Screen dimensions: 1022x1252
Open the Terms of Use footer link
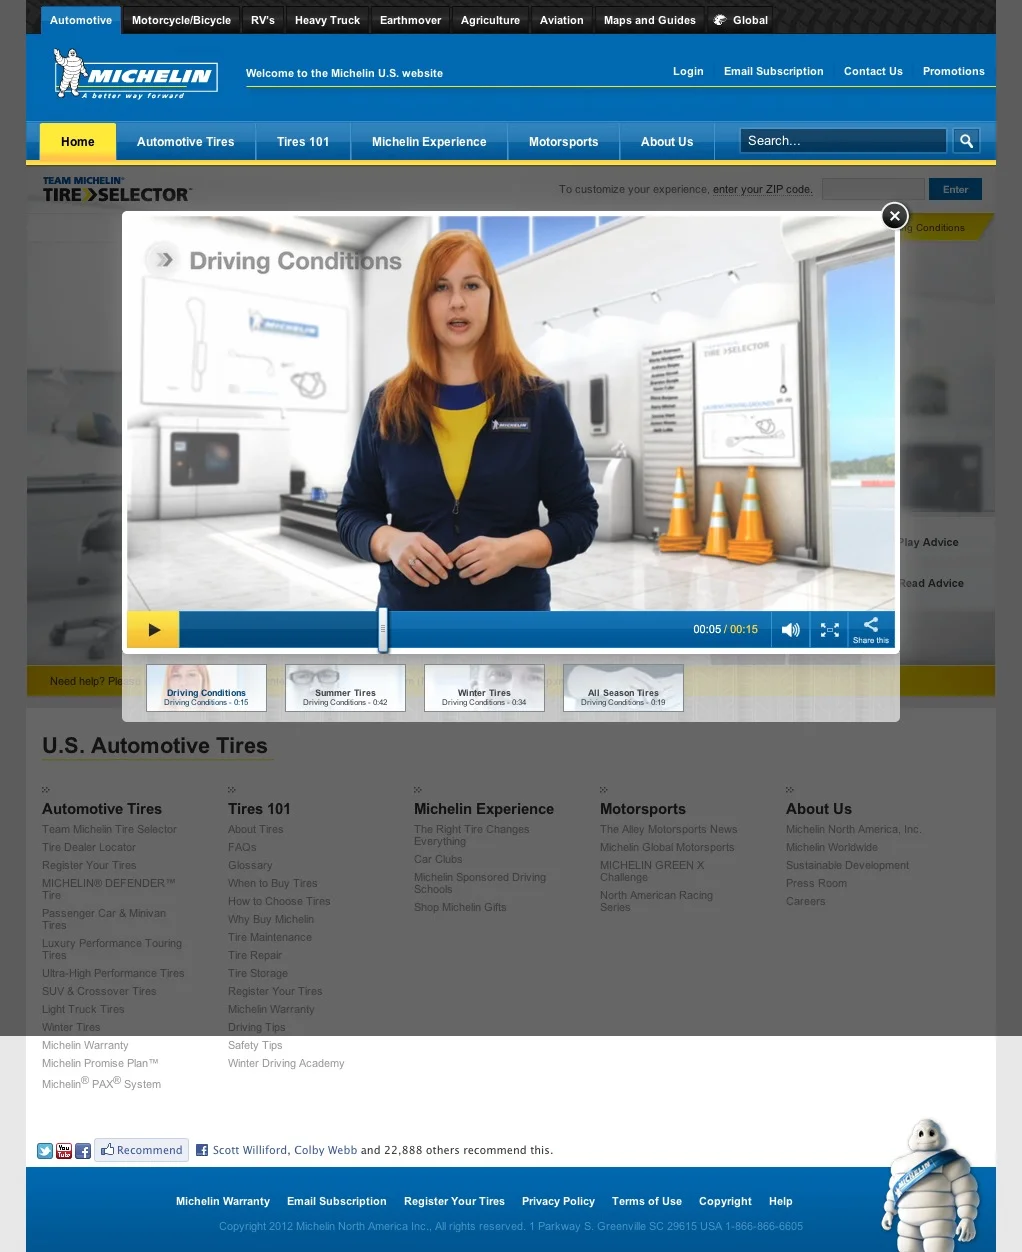[x=647, y=1201]
